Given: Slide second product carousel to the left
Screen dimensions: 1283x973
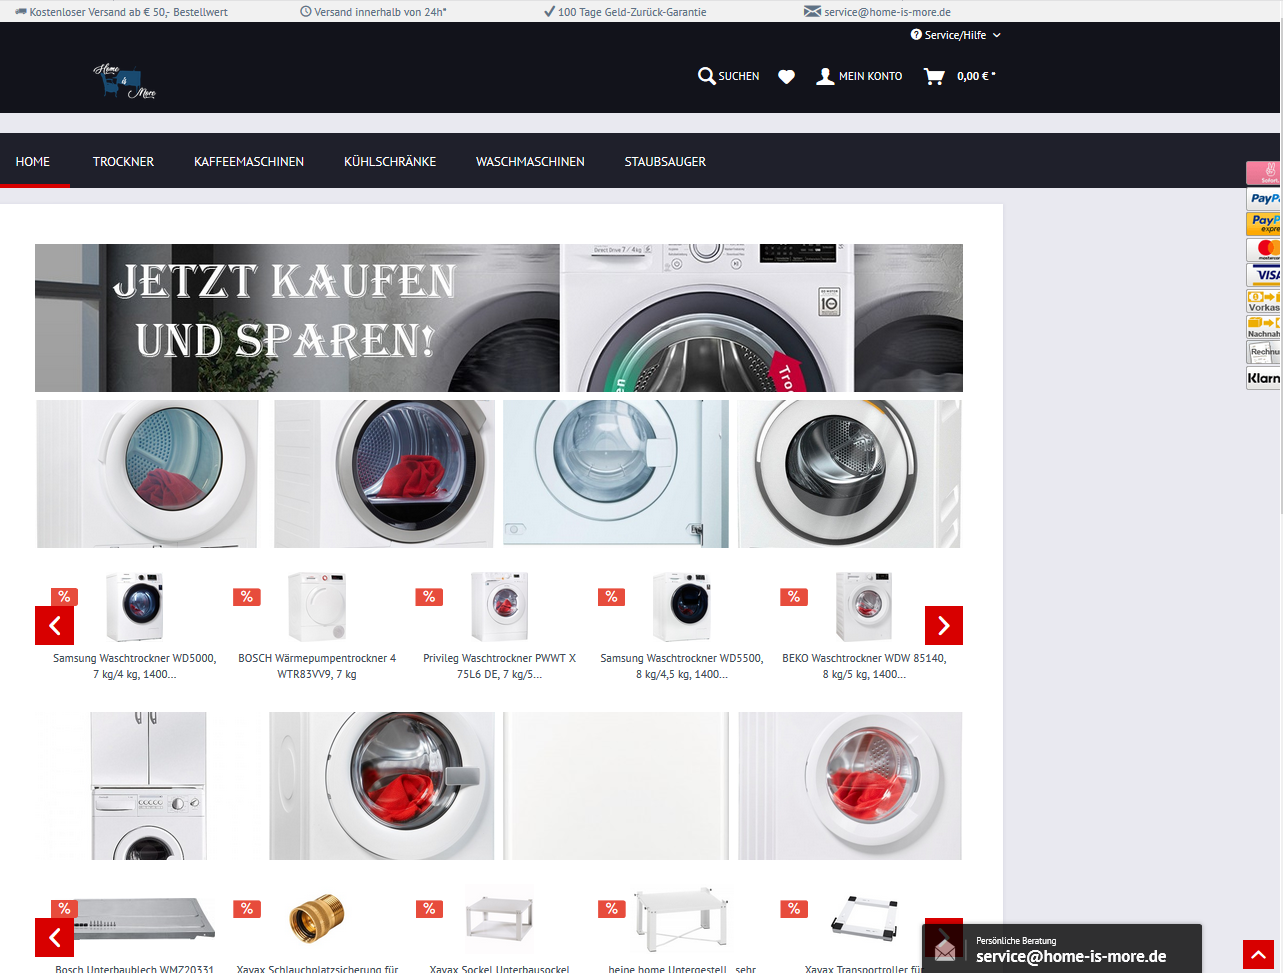Looking at the screenshot, I should (55, 938).
